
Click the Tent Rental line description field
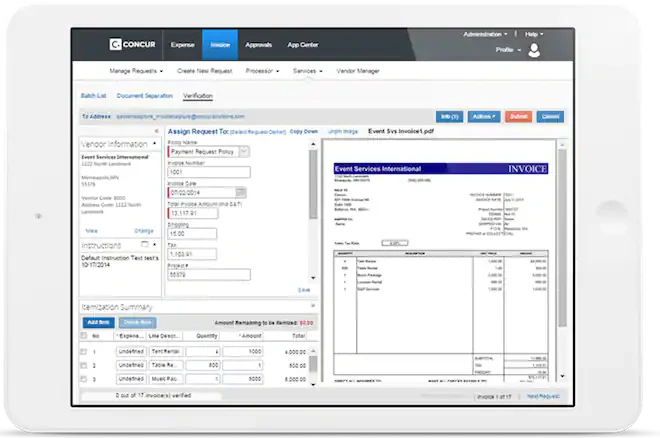click(166, 351)
